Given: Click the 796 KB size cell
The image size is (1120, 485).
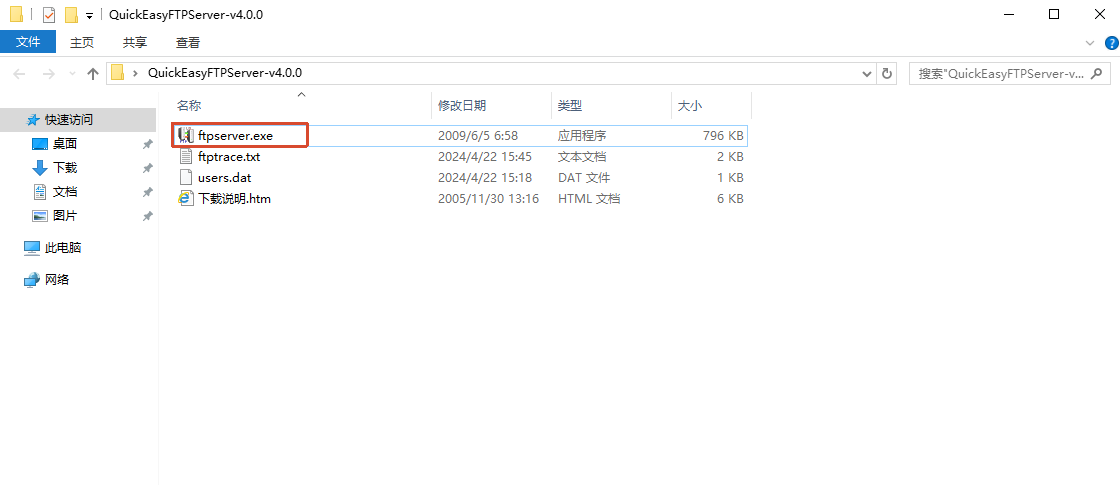Looking at the screenshot, I should click(722, 135).
